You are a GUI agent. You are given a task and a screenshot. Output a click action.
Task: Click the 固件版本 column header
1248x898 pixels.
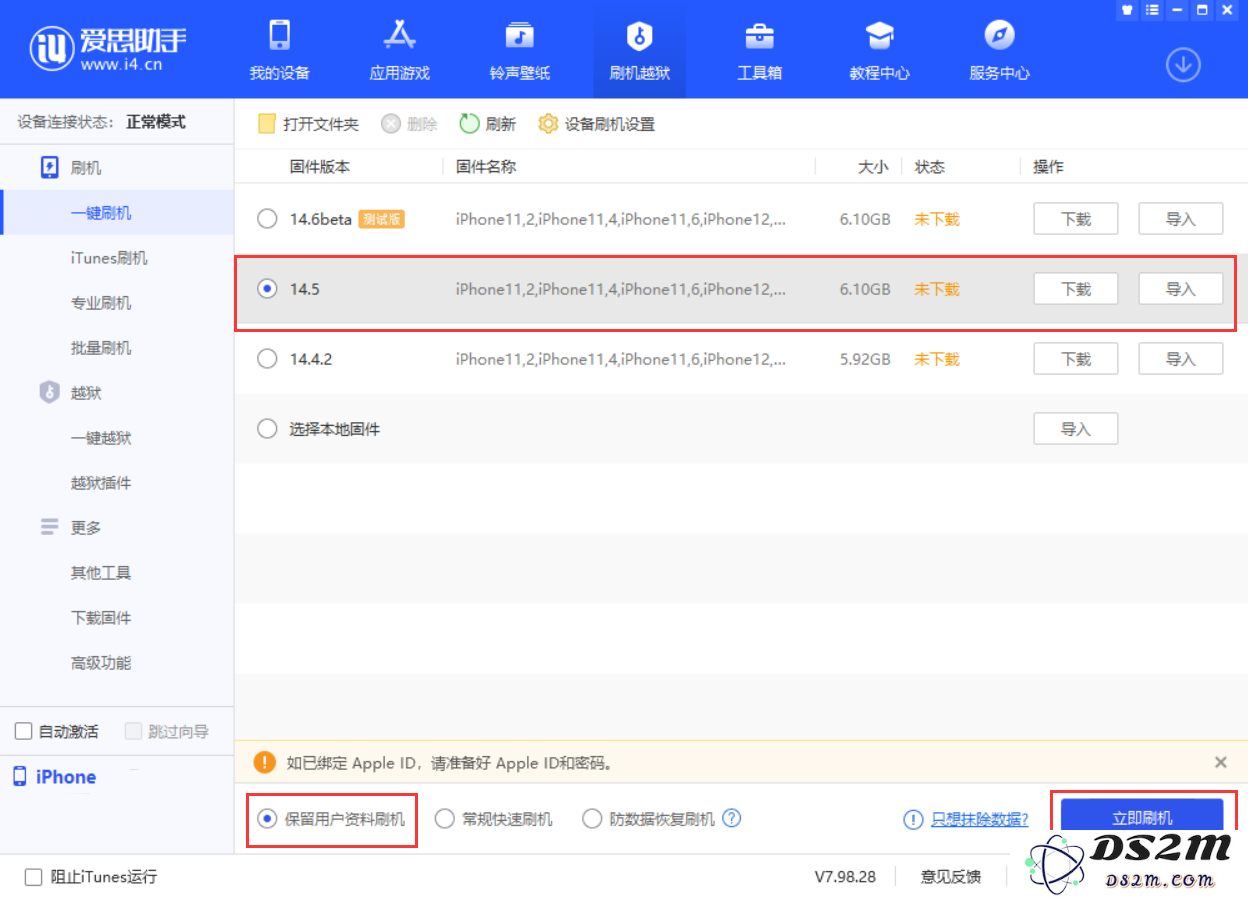320,167
